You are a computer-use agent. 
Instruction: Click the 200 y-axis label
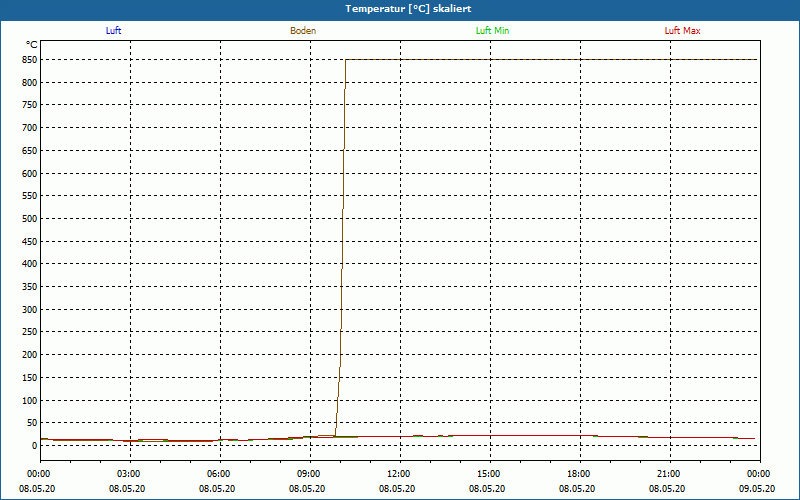coord(30,355)
